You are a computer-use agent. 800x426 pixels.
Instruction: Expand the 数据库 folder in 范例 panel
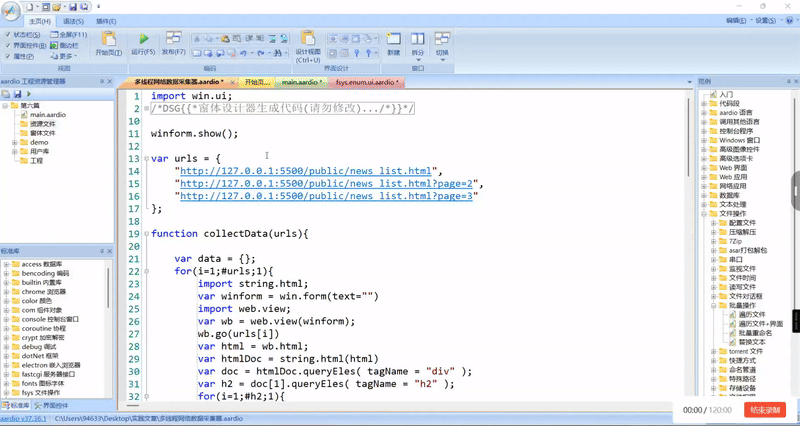(x=704, y=195)
